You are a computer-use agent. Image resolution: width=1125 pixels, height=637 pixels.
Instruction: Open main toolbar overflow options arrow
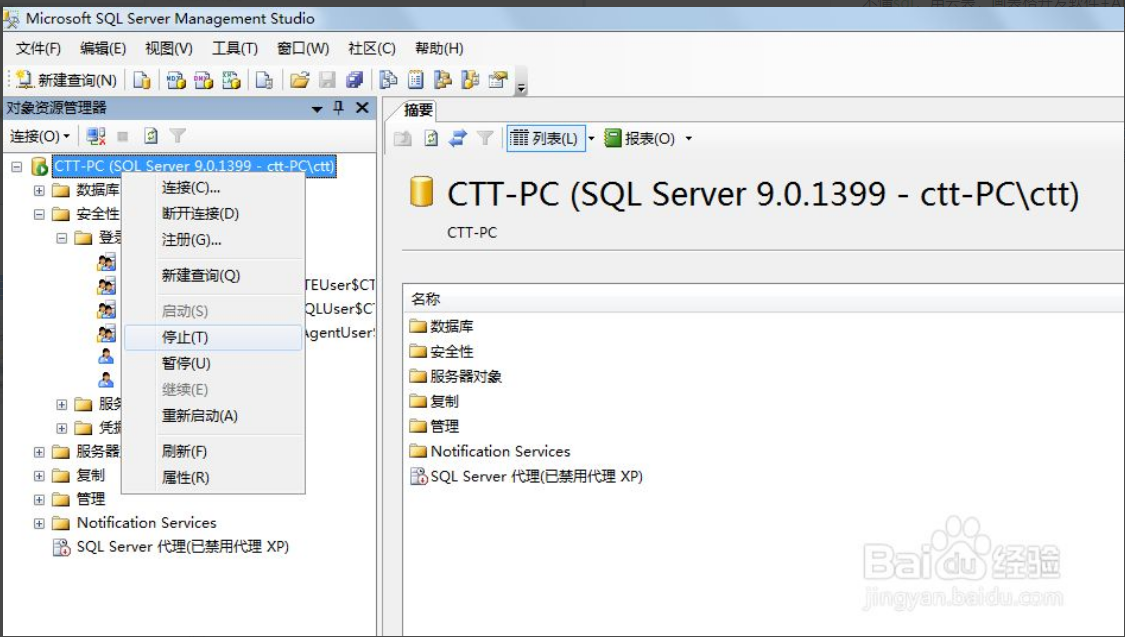522,81
